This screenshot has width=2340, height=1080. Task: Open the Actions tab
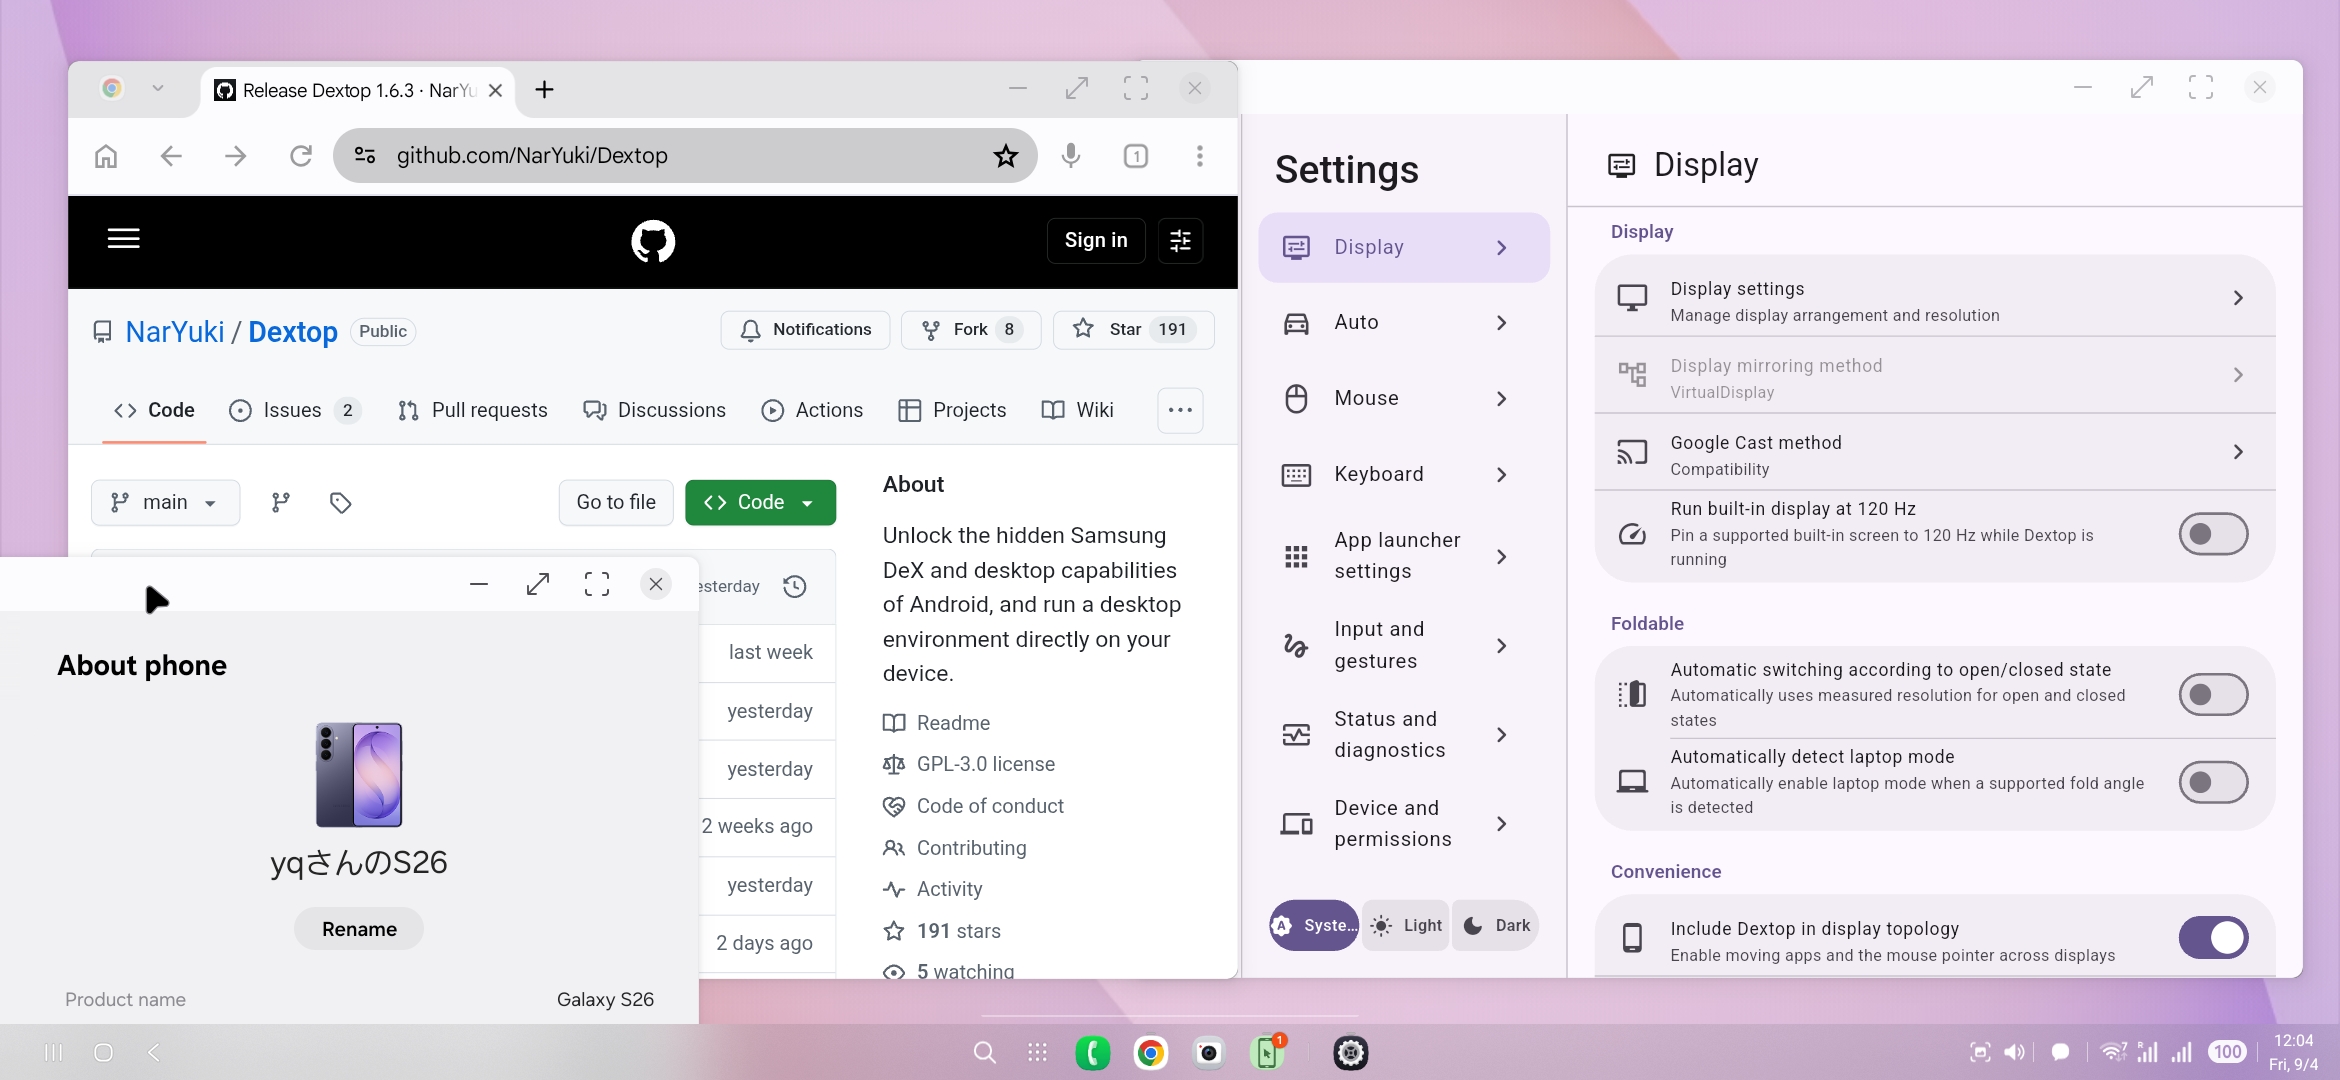point(812,411)
